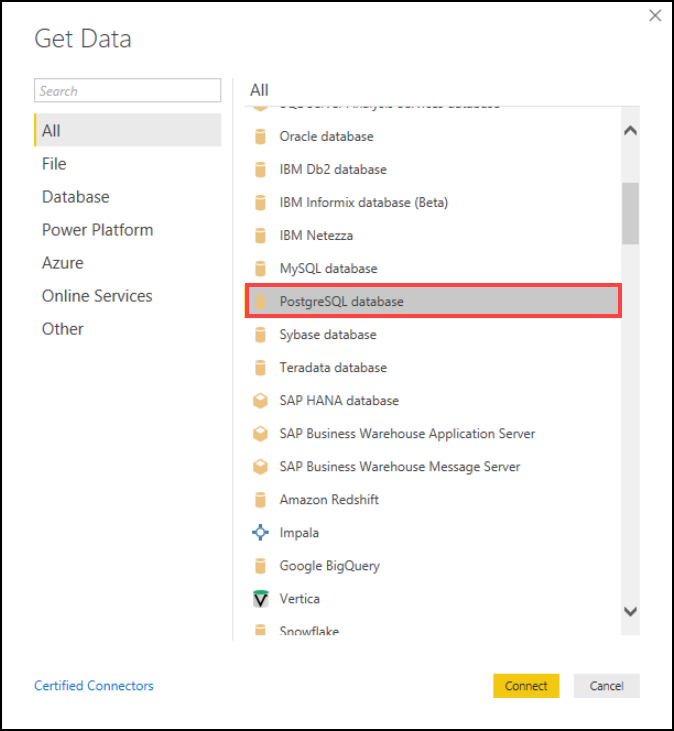
Task: Open the Azure category
Action: tap(63, 263)
